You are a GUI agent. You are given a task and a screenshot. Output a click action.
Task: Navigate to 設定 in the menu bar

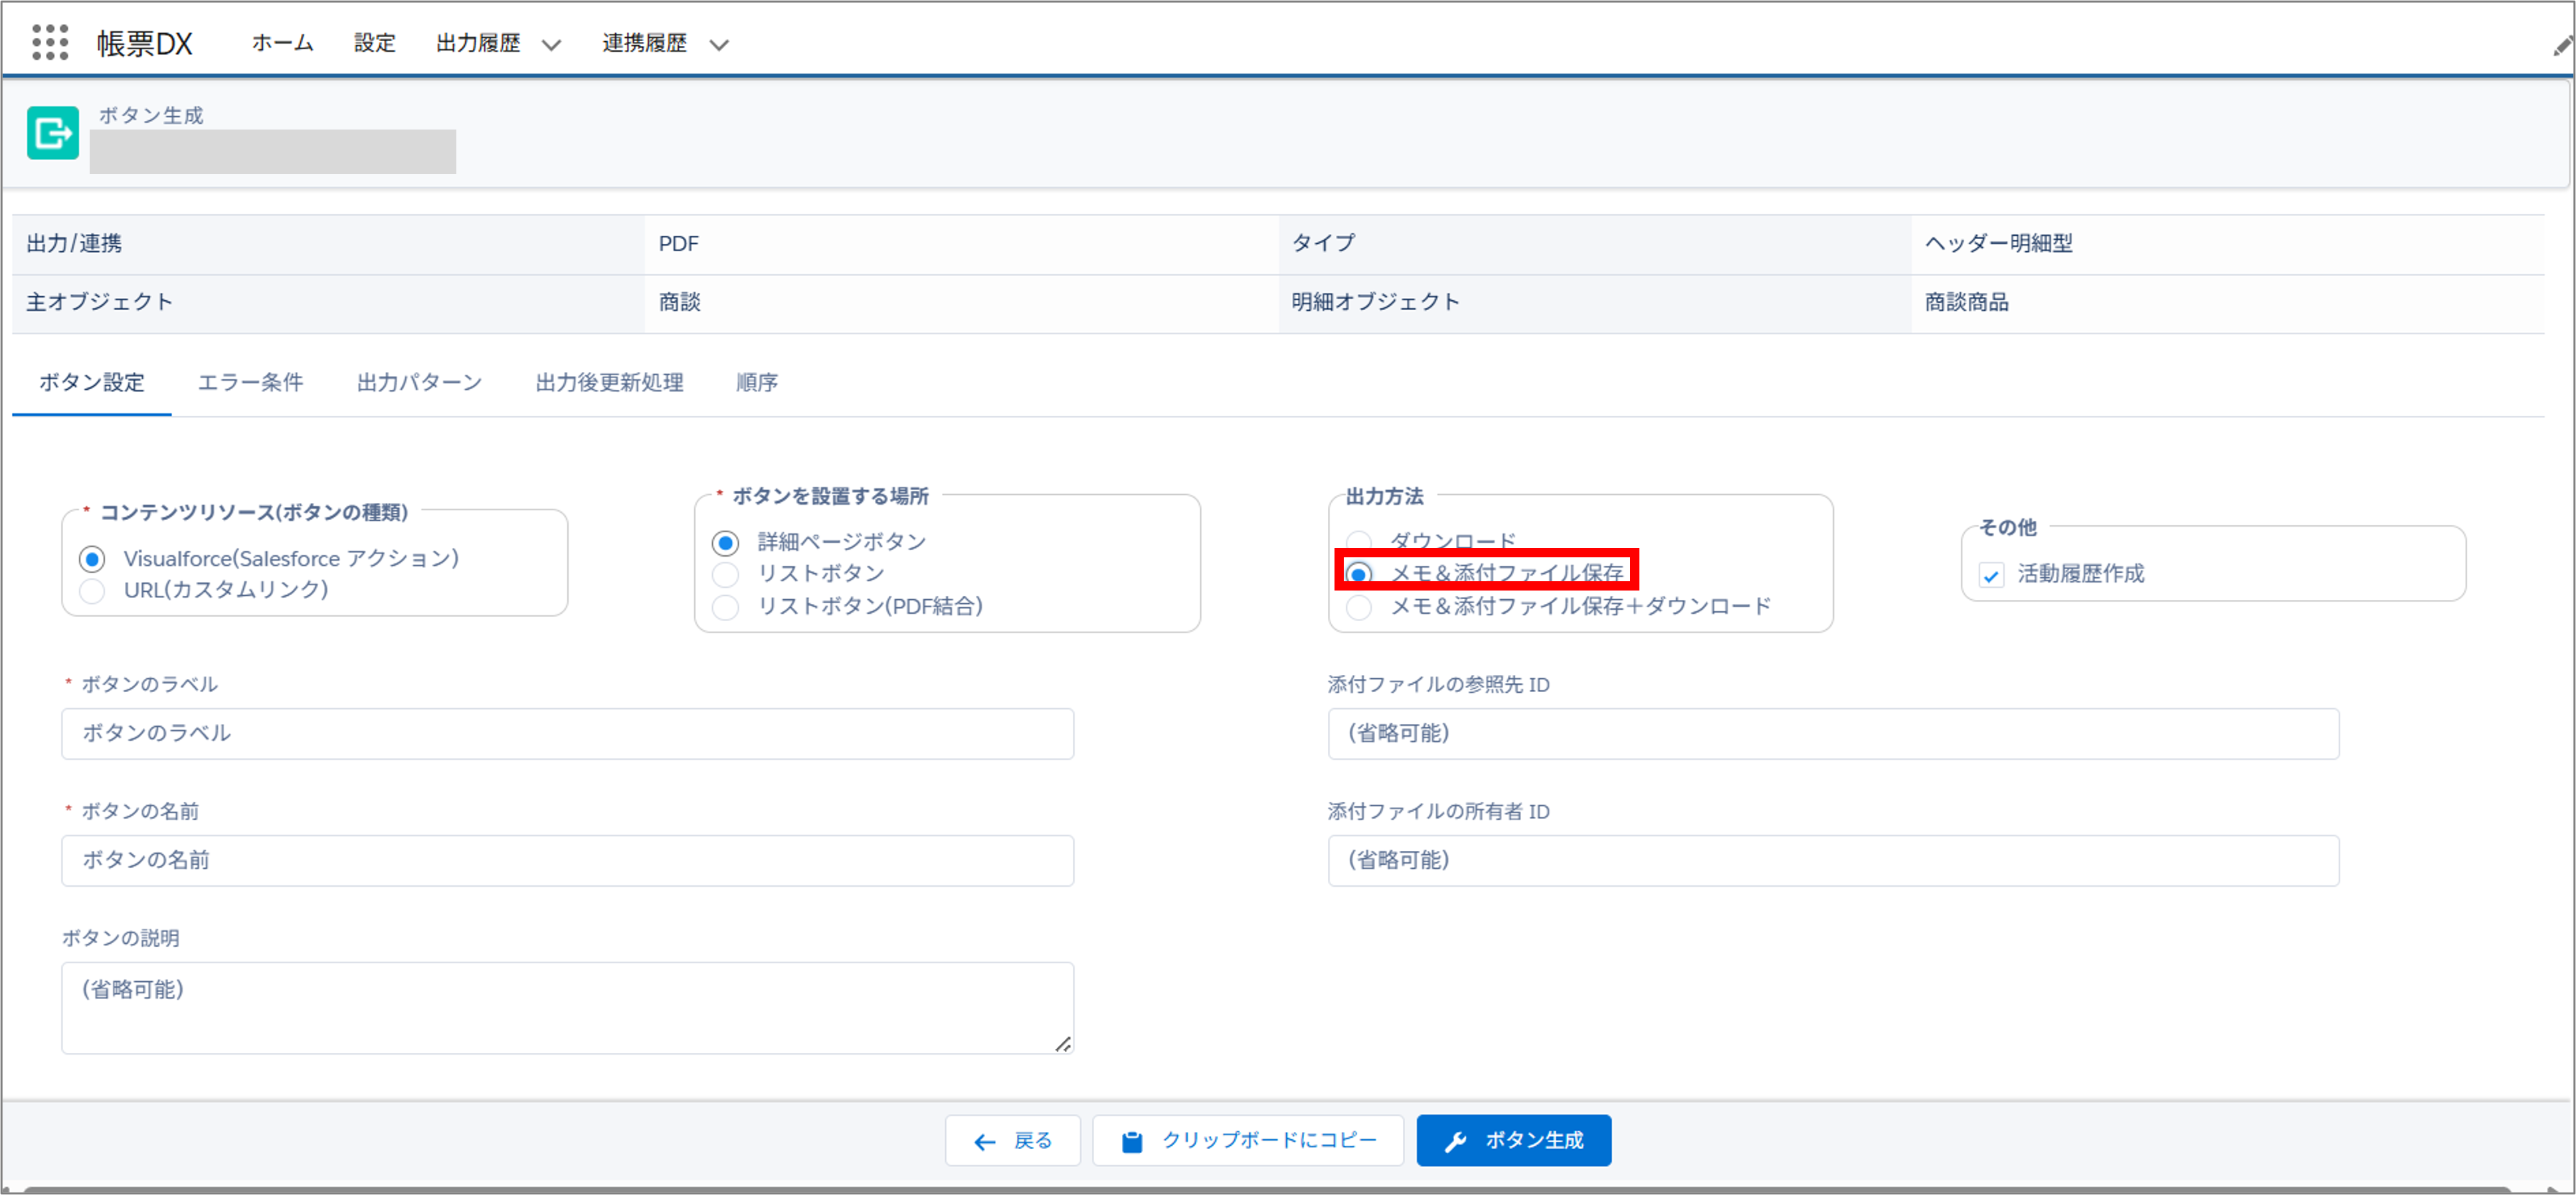coord(374,43)
